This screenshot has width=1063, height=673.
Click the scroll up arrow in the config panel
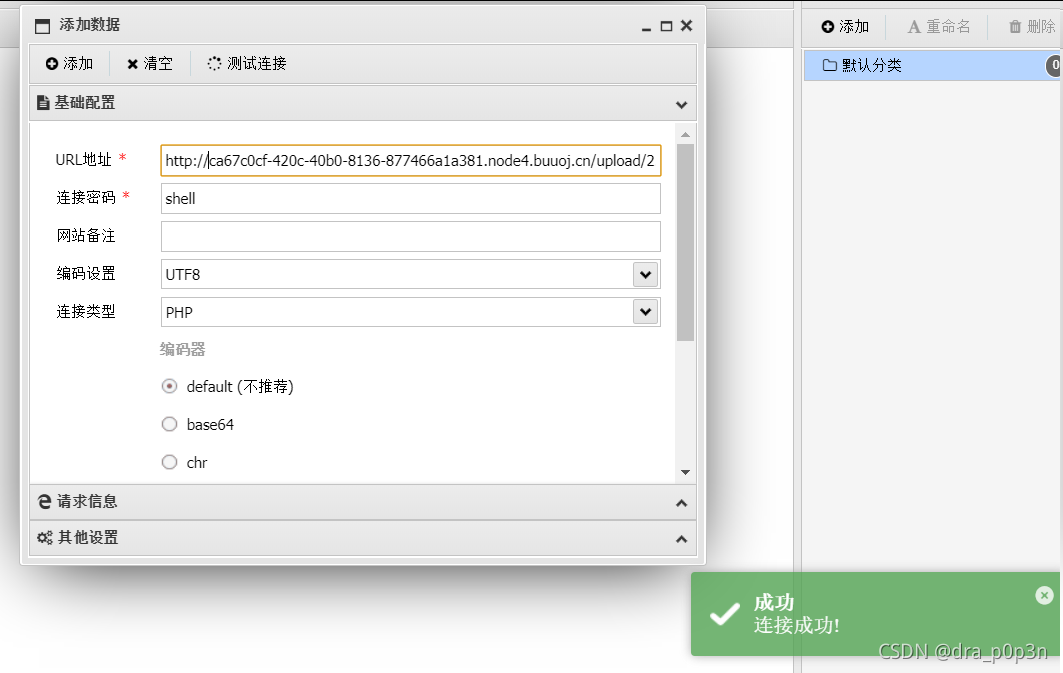[685, 134]
